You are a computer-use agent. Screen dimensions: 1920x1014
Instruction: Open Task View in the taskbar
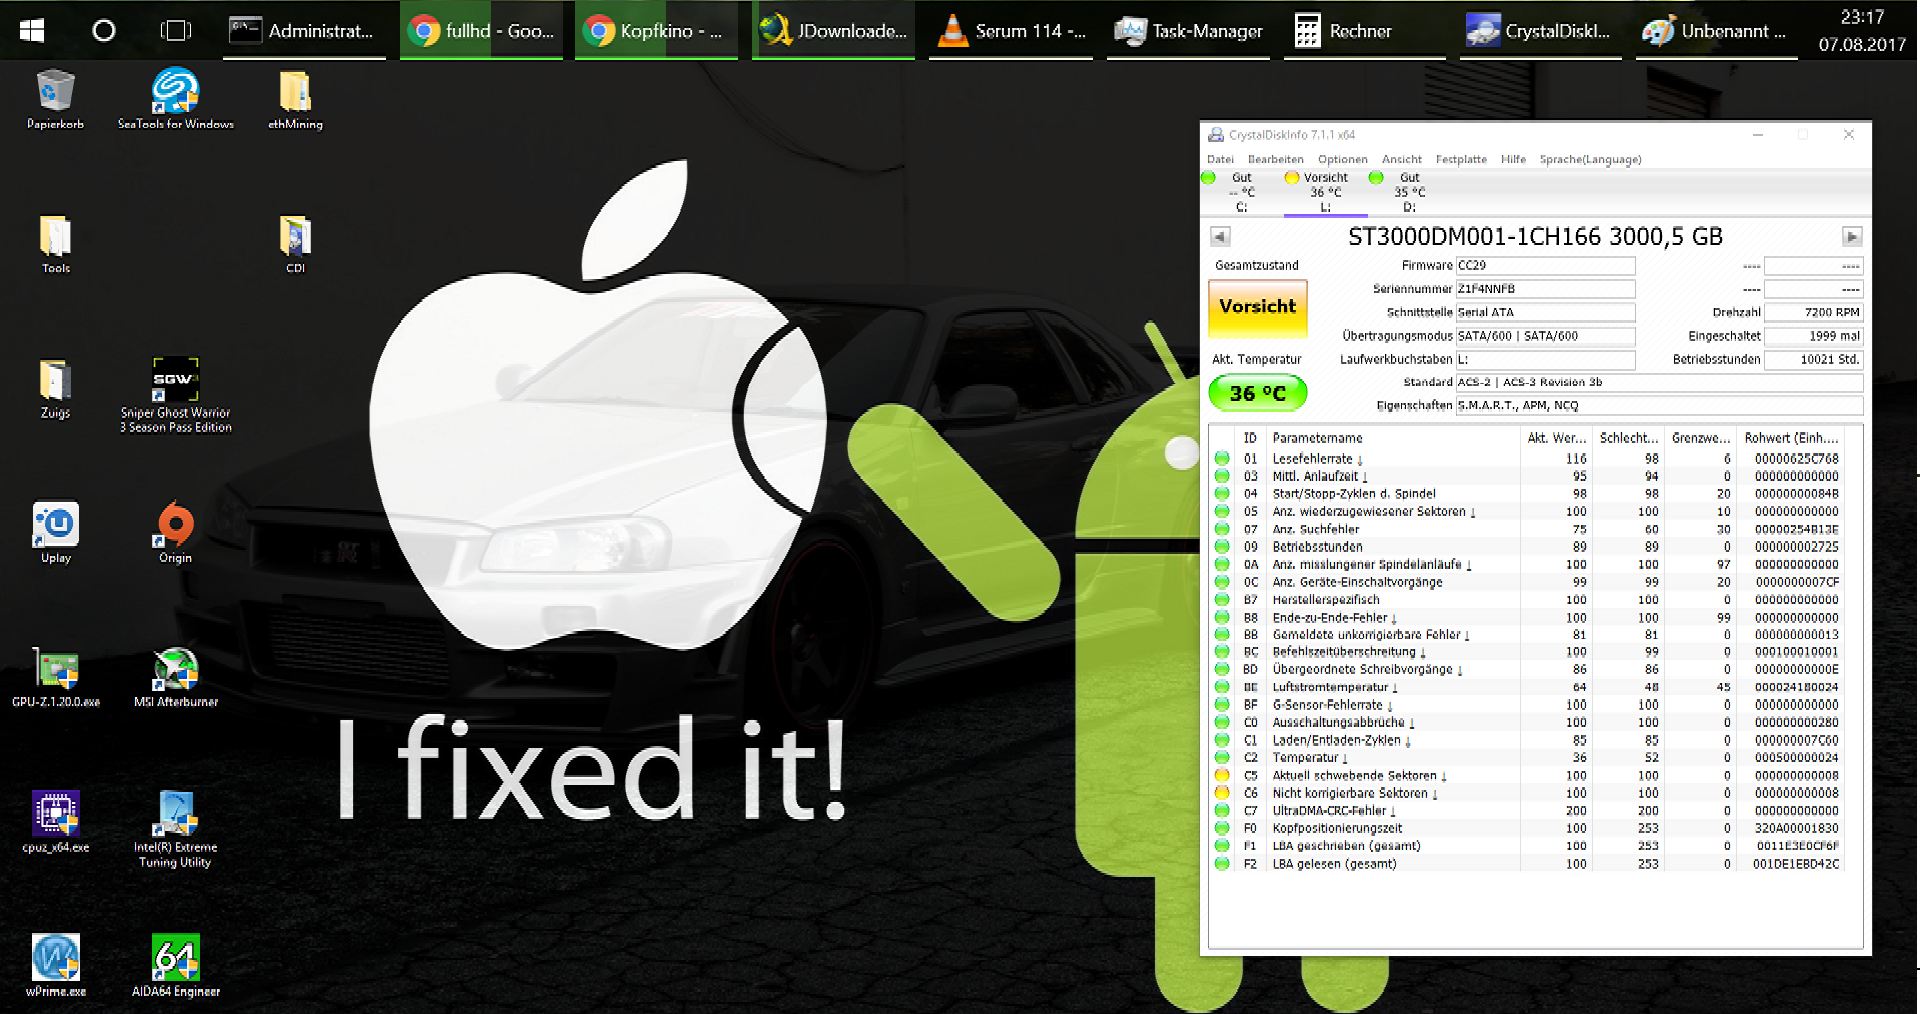(x=176, y=30)
